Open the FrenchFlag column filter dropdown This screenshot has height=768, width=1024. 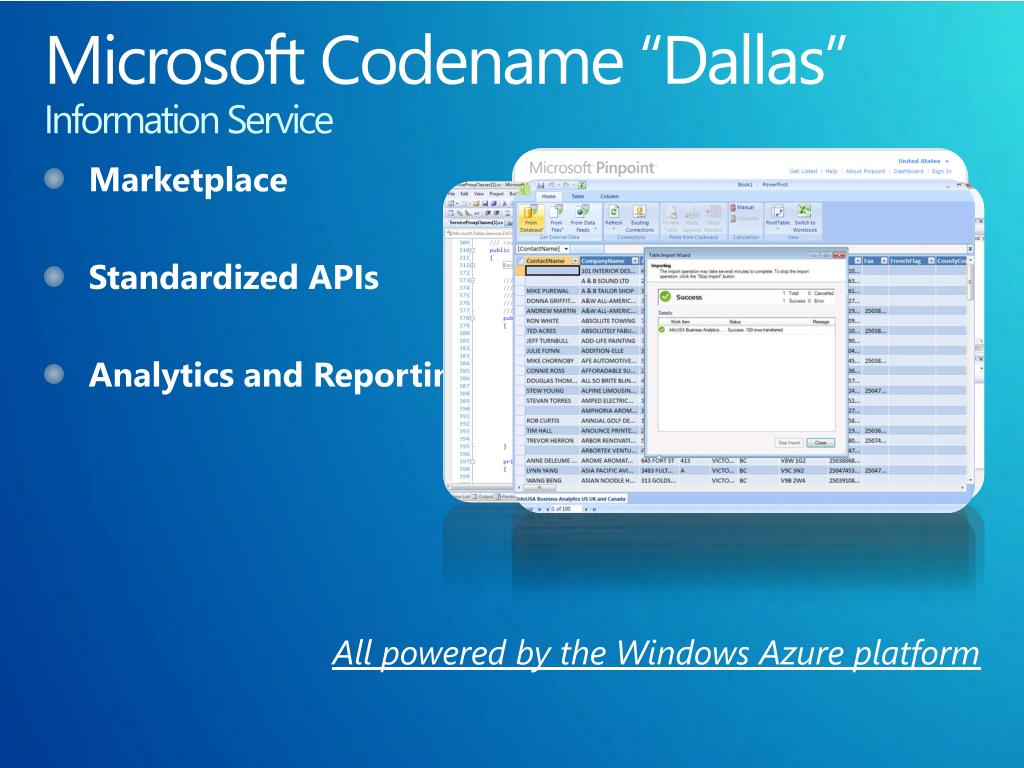(931, 261)
